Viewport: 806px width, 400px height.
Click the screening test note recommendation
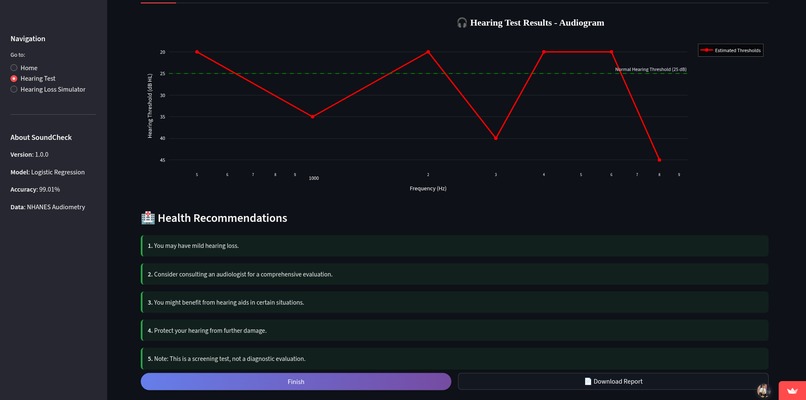point(454,358)
